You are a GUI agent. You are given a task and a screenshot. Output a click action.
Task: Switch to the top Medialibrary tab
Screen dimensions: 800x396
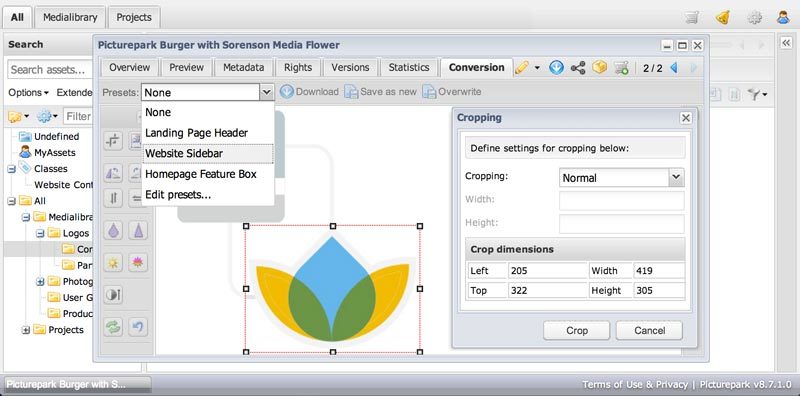70,17
